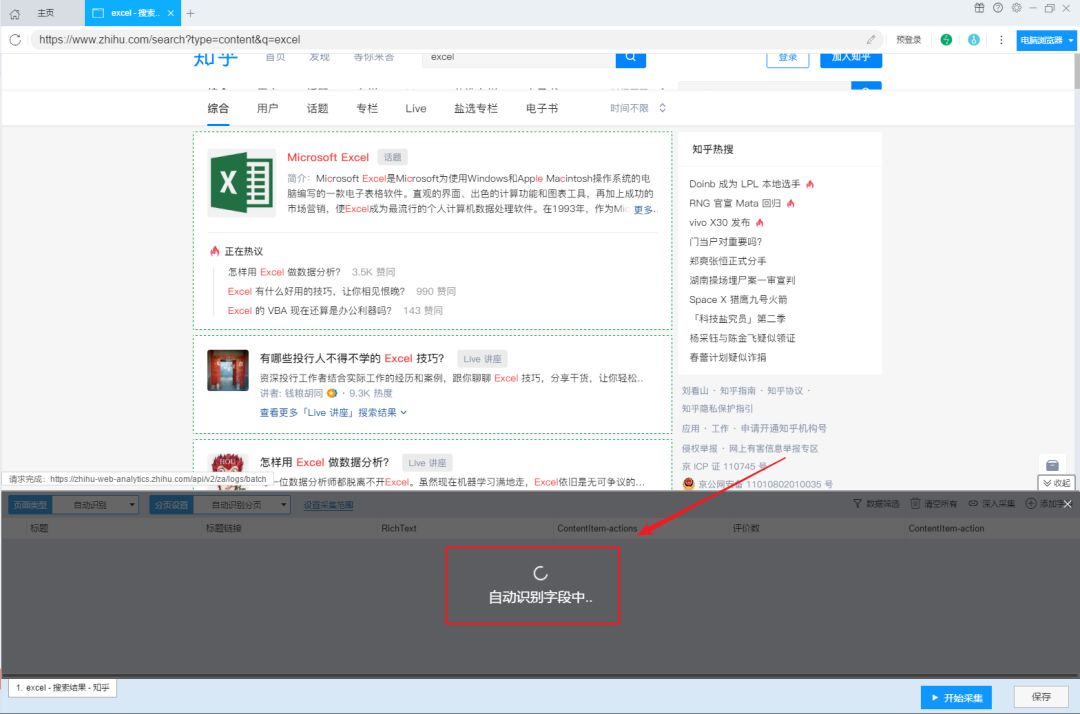Click the data filter funnel icon

[857, 504]
